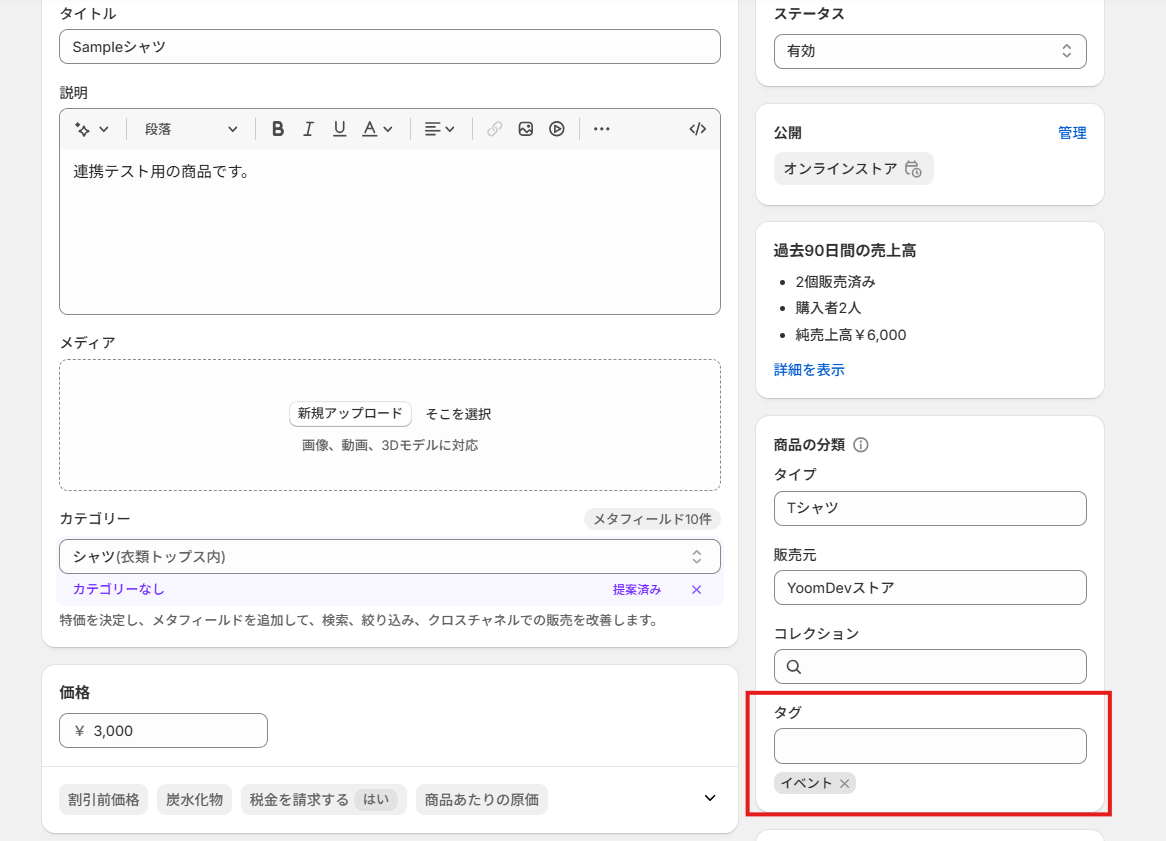Open the text color picker

(377, 129)
